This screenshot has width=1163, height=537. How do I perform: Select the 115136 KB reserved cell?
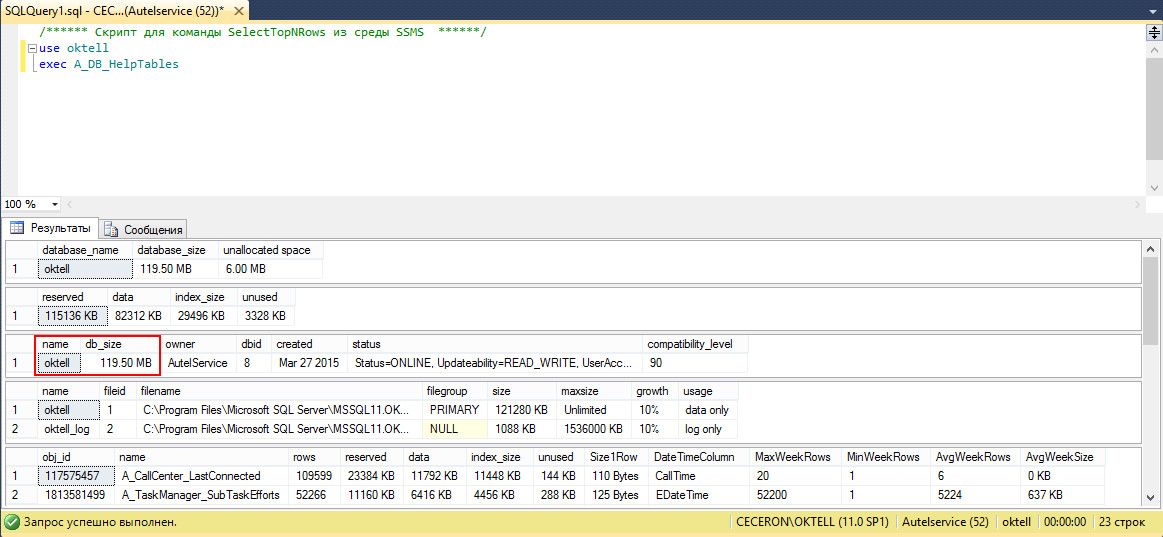pyautogui.click(x=70, y=316)
